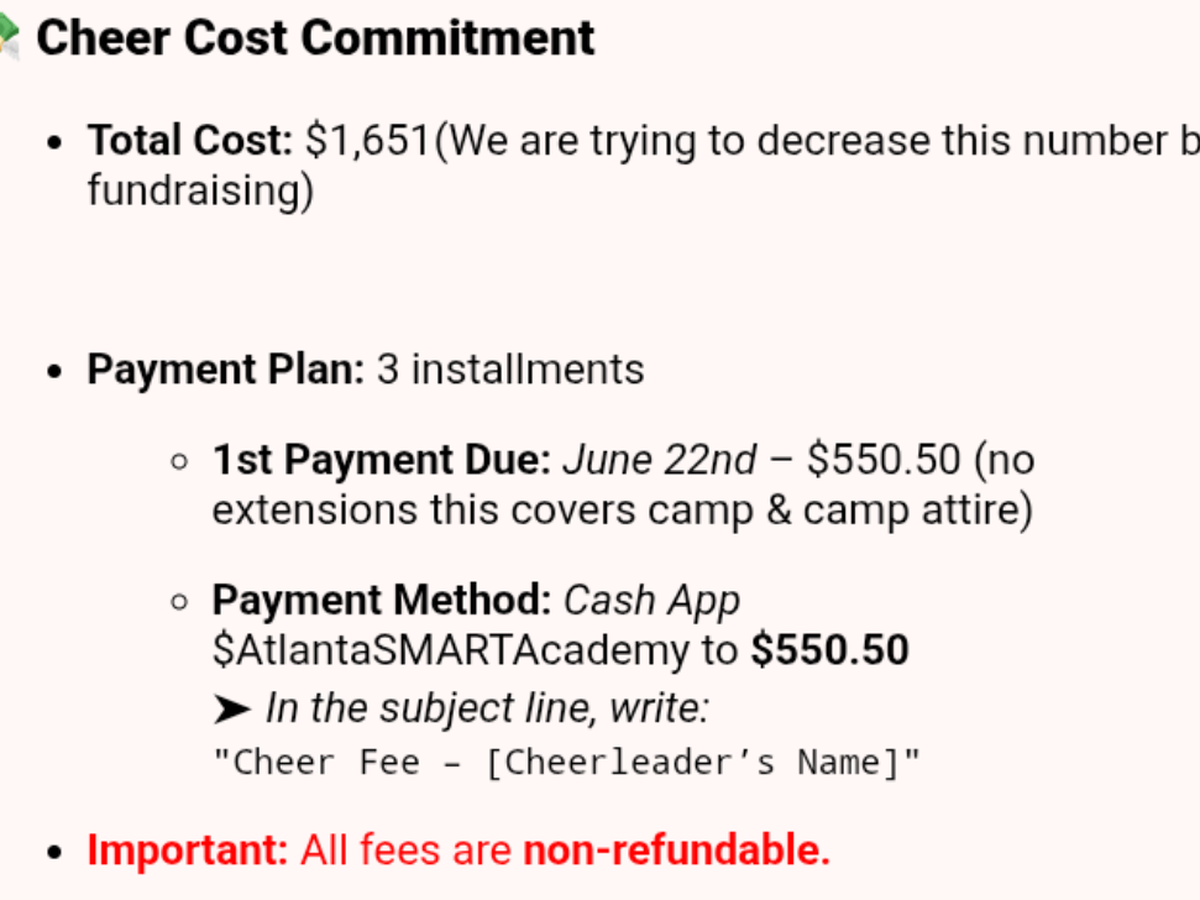Select the italic "June 22nd" date
The height and width of the screenshot is (900, 1200).
click(x=660, y=460)
